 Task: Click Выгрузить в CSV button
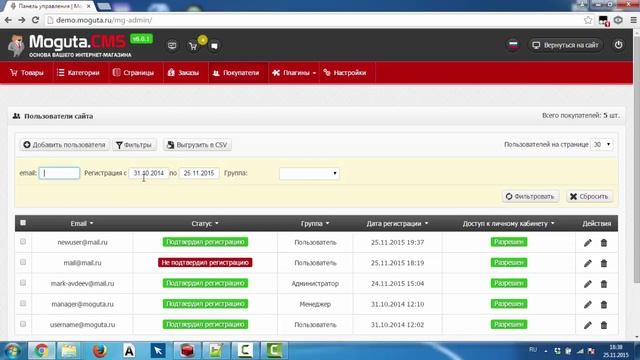(197, 145)
